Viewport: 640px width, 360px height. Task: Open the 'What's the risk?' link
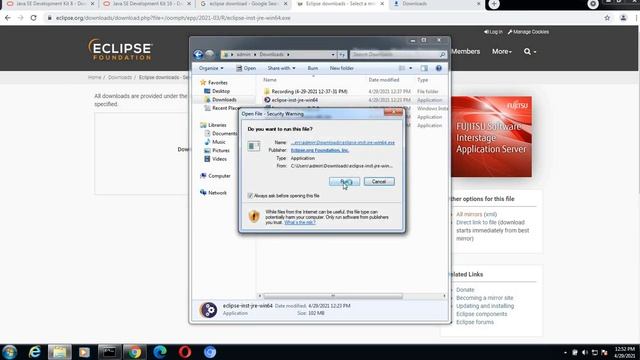(x=300, y=222)
